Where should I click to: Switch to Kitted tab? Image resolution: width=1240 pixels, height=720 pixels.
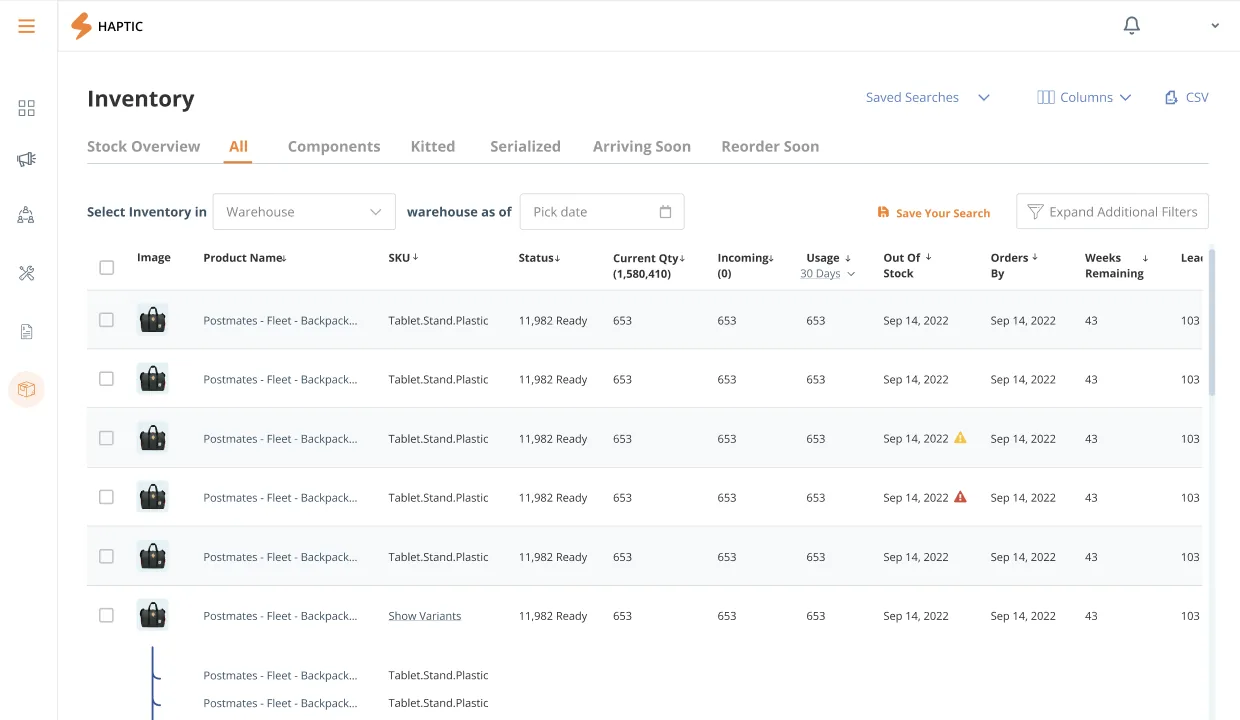pyautogui.click(x=433, y=146)
